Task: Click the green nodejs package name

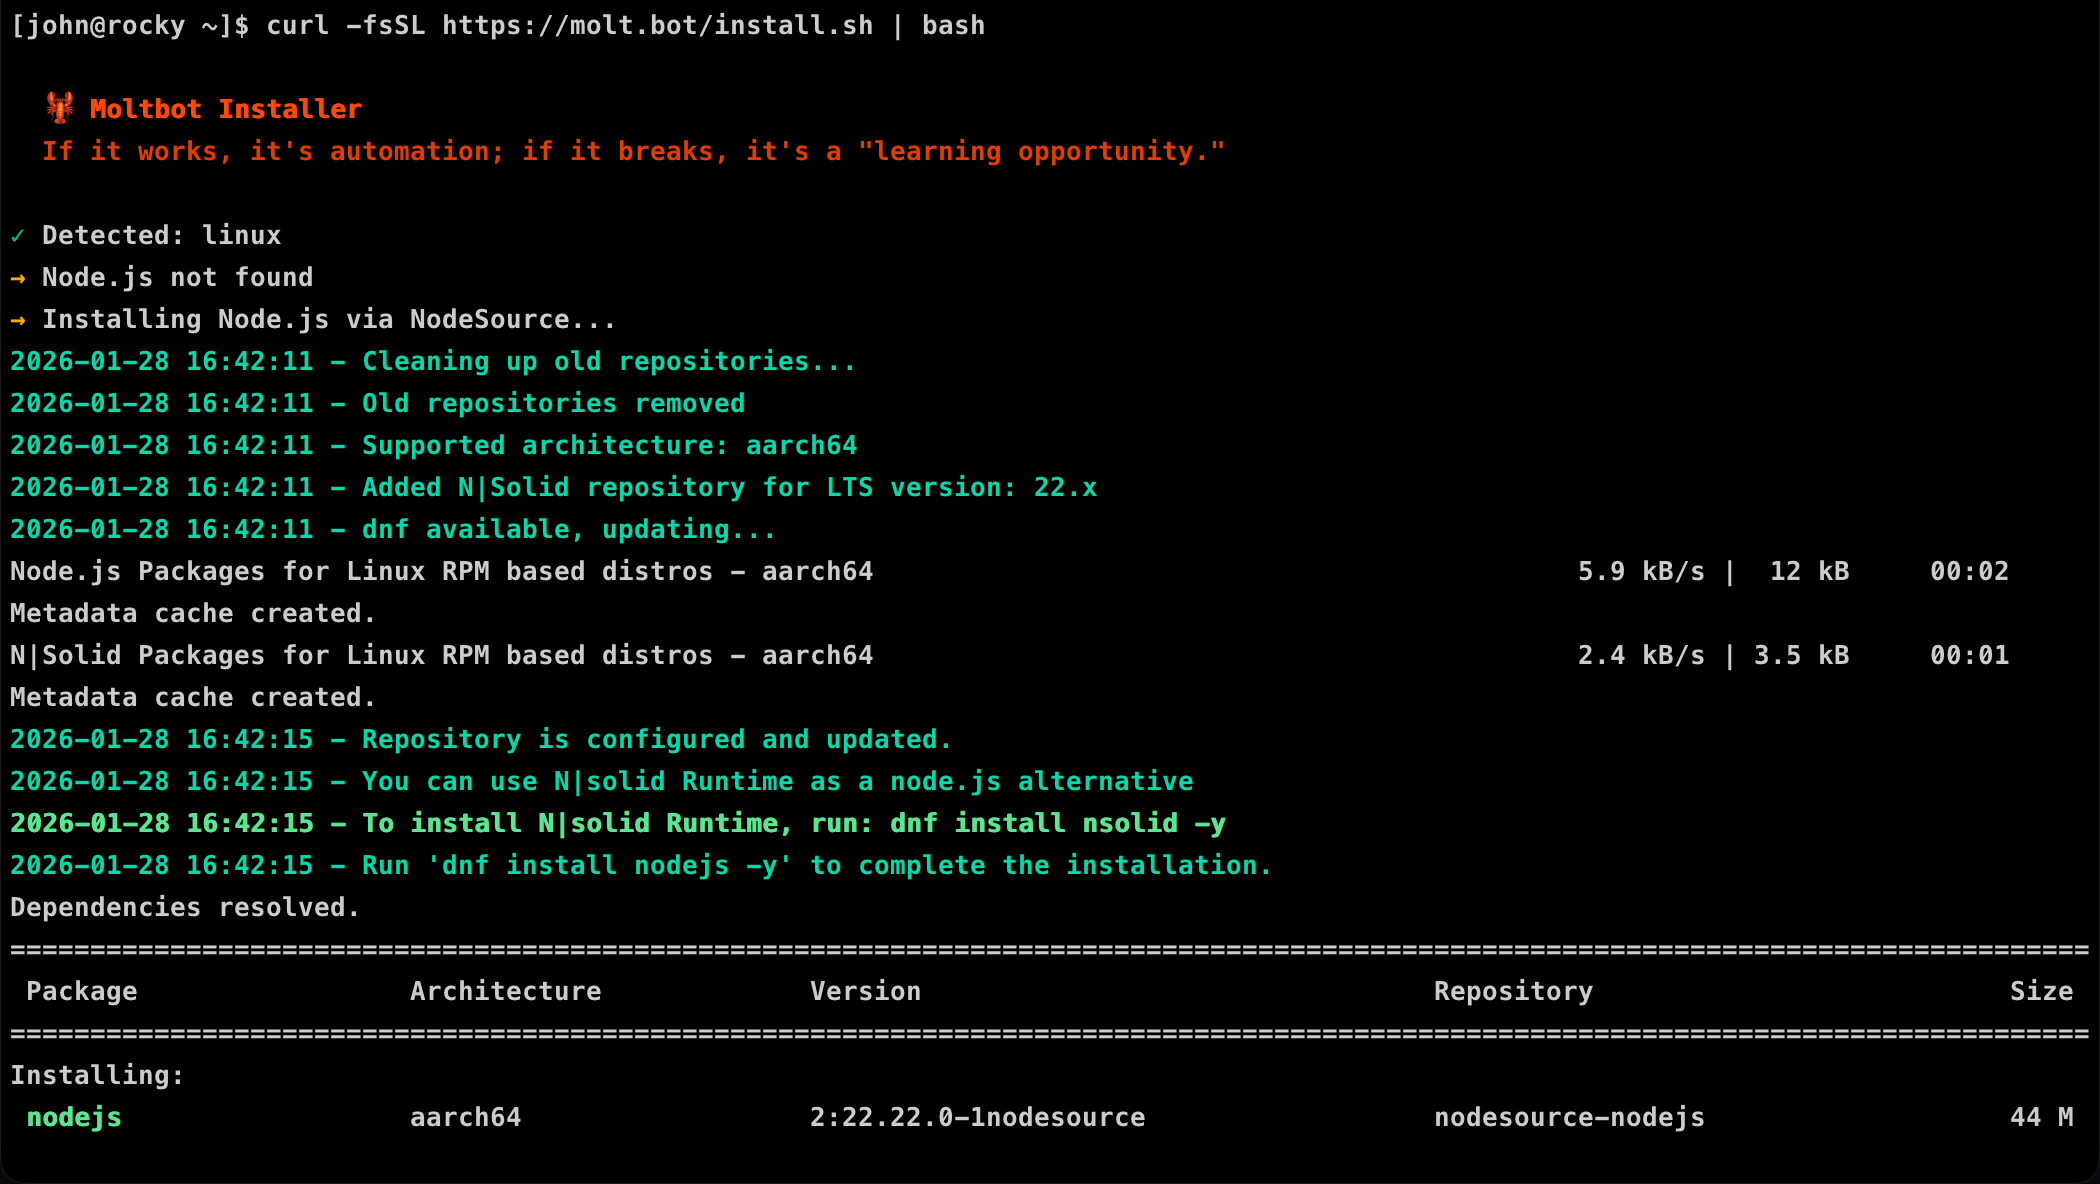Action: (74, 1117)
